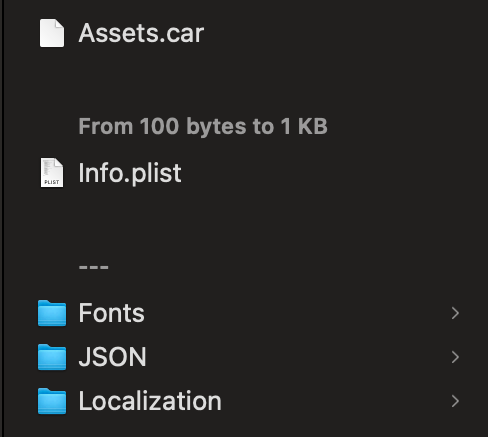Select the Info.plist filename
The height and width of the screenshot is (437, 488).
(x=130, y=173)
